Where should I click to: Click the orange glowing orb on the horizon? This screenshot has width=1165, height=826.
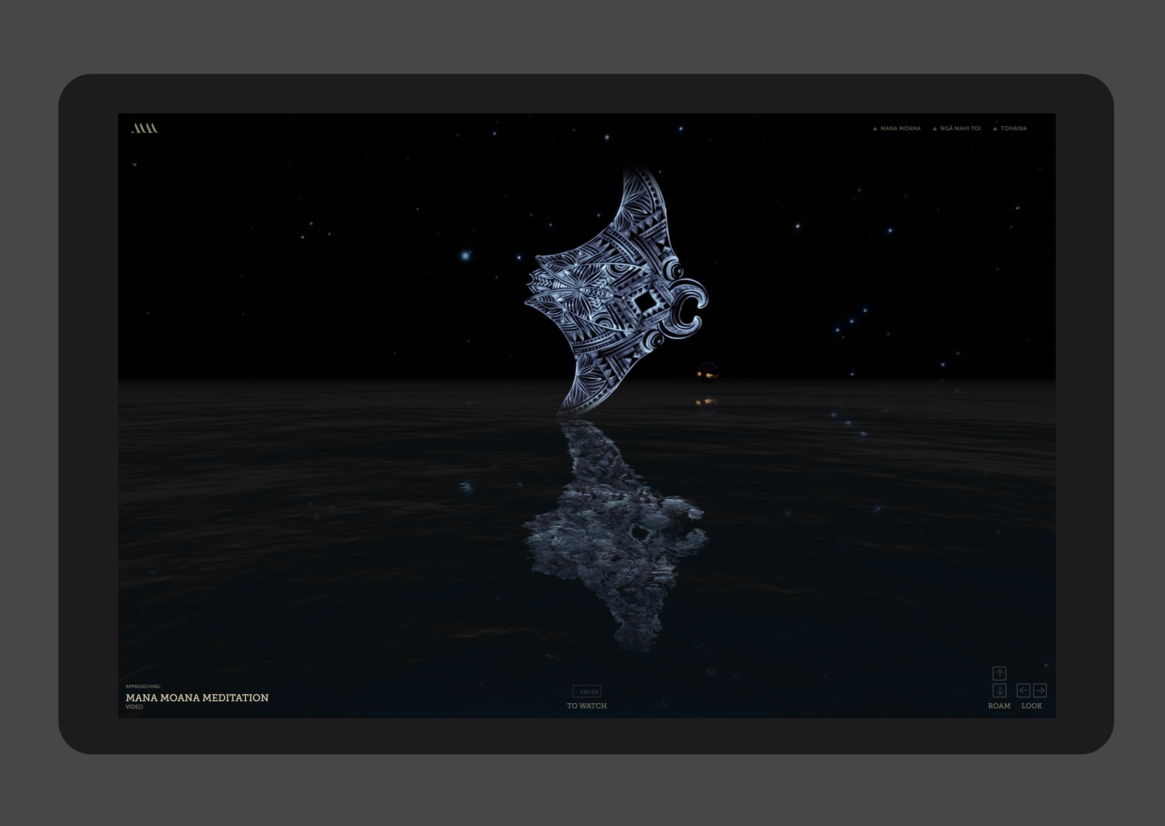pos(707,374)
